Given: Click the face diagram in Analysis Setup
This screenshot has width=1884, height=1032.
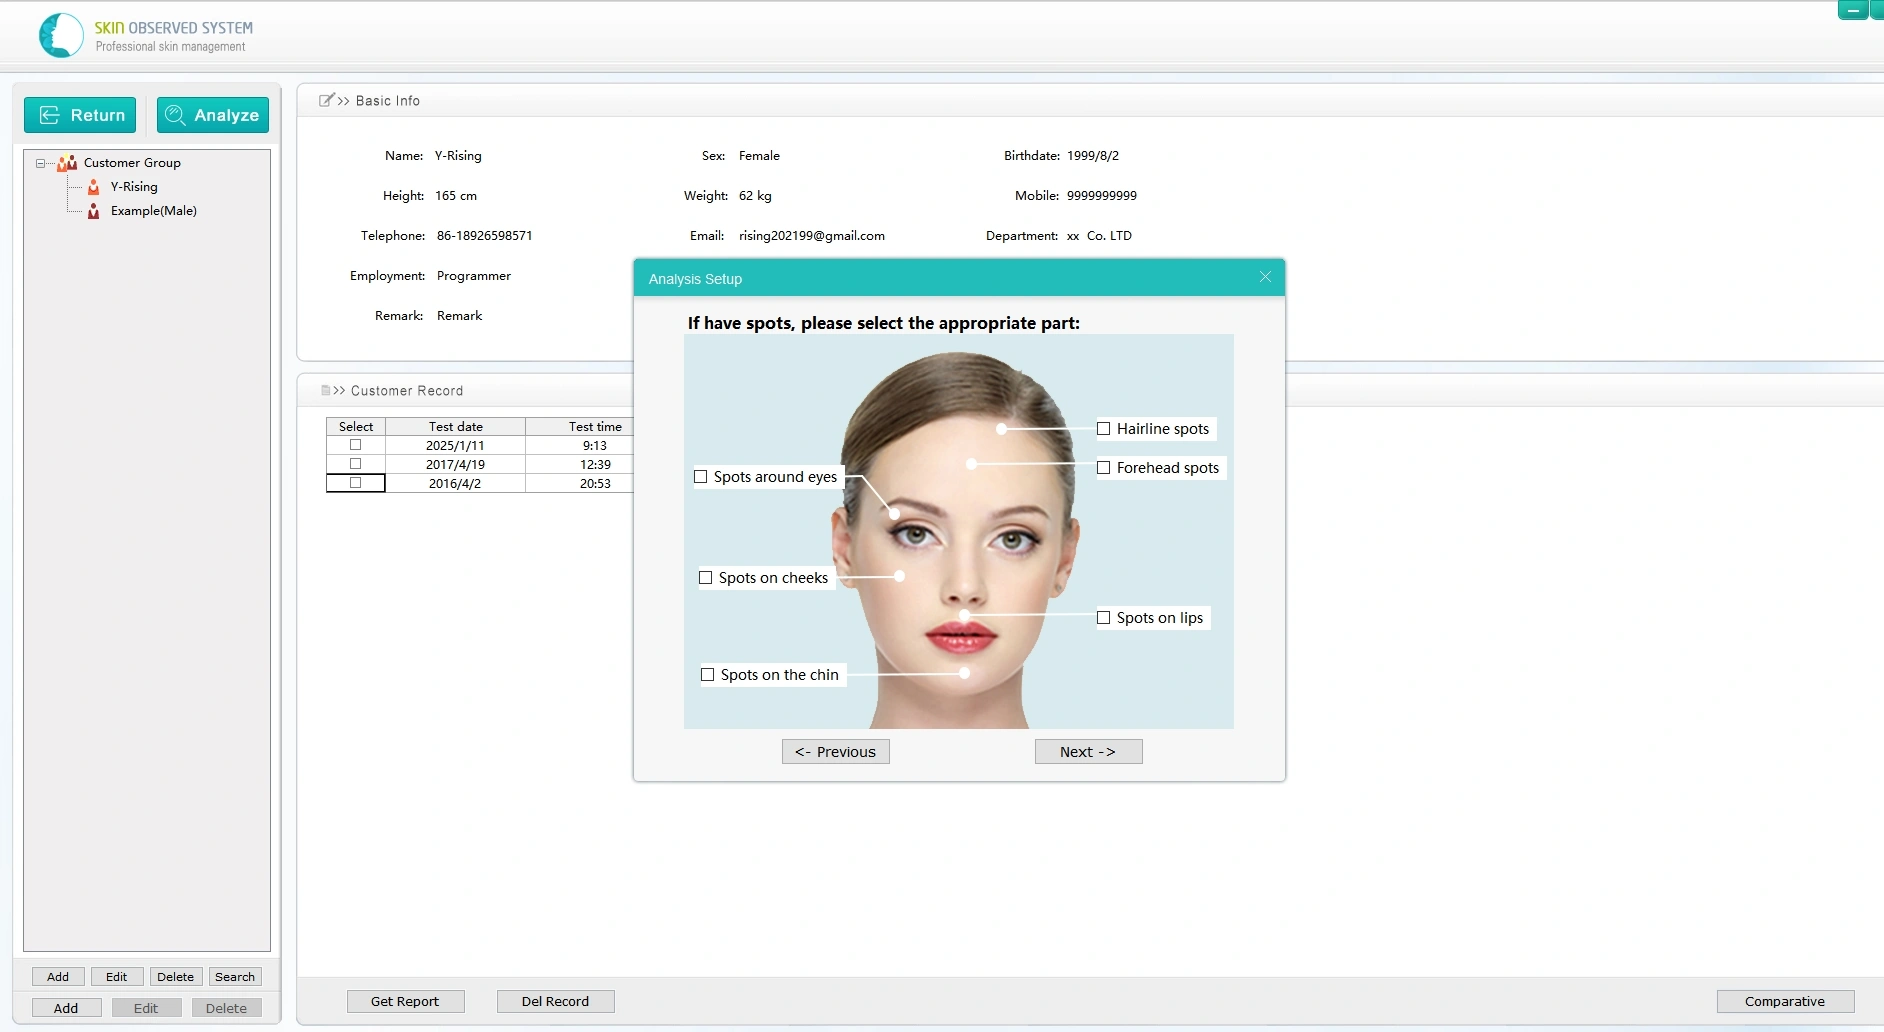Looking at the screenshot, I should (958, 532).
